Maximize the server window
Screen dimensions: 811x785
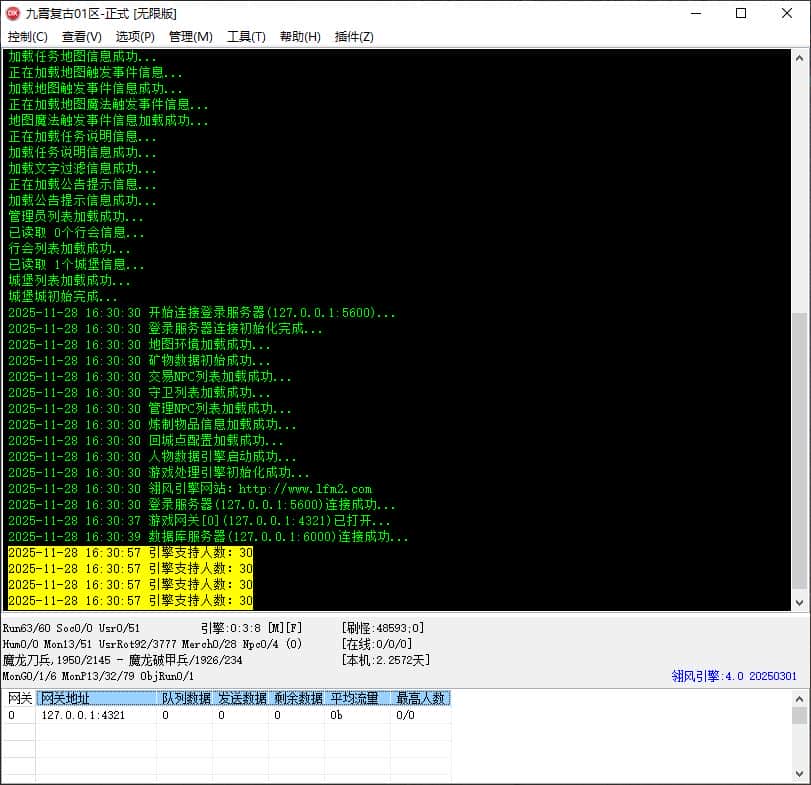click(x=741, y=13)
